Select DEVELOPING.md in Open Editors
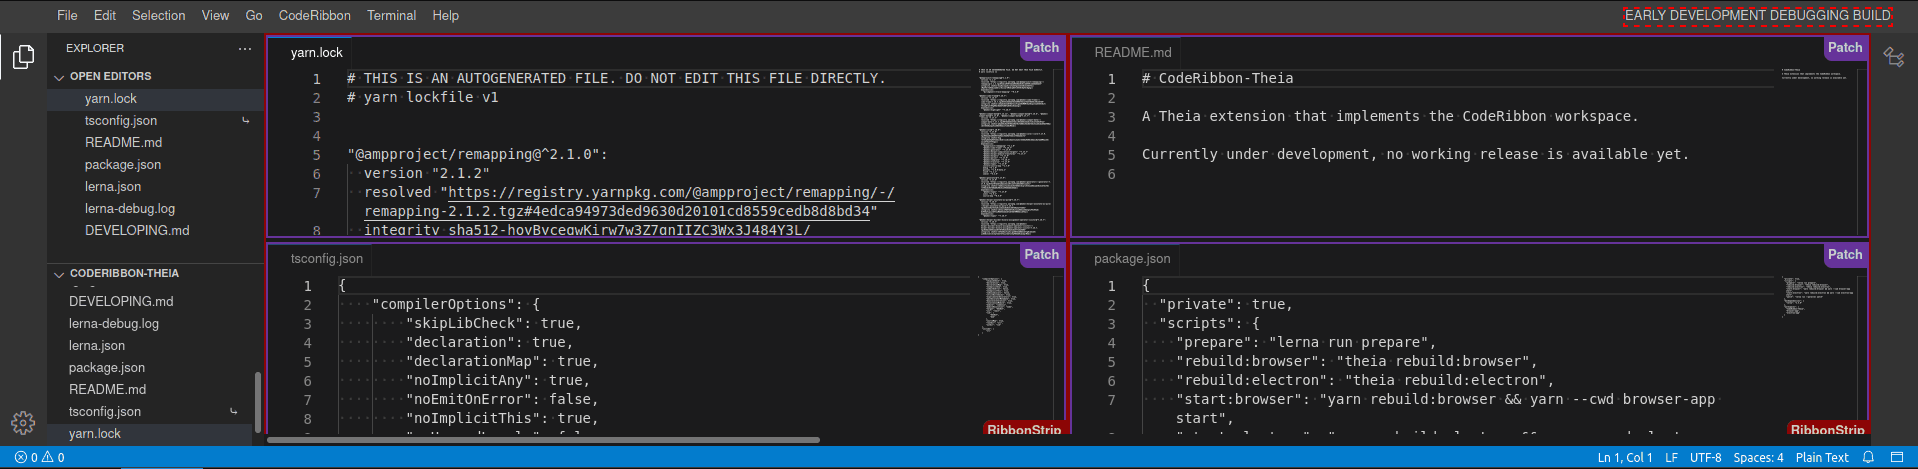Viewport: 1918px width, 469px height. click(155, 231)
